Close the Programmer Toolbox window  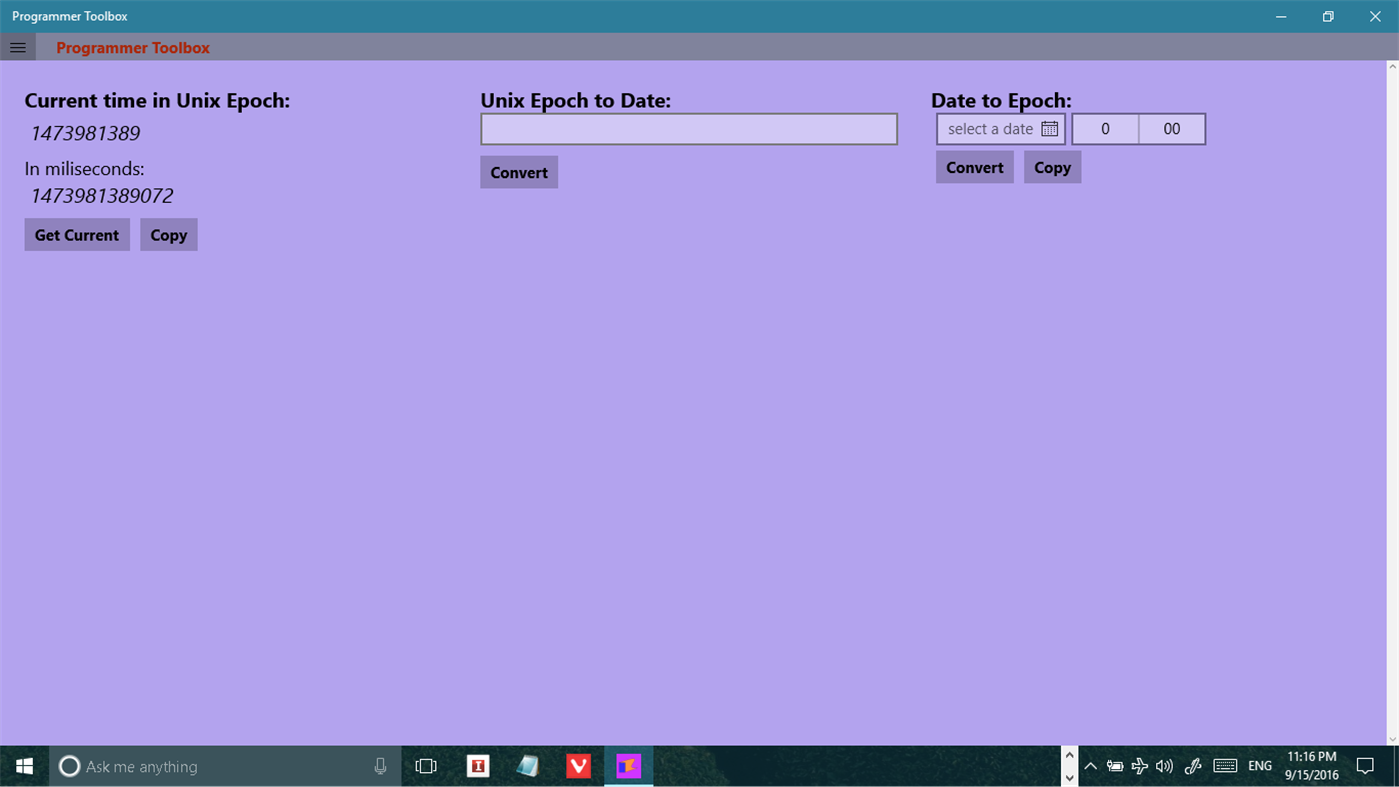(1375, 16)
